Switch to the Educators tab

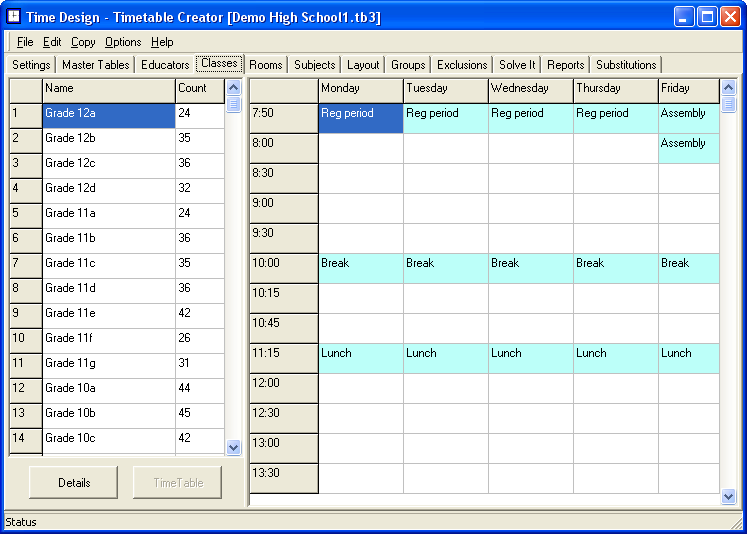165,65
